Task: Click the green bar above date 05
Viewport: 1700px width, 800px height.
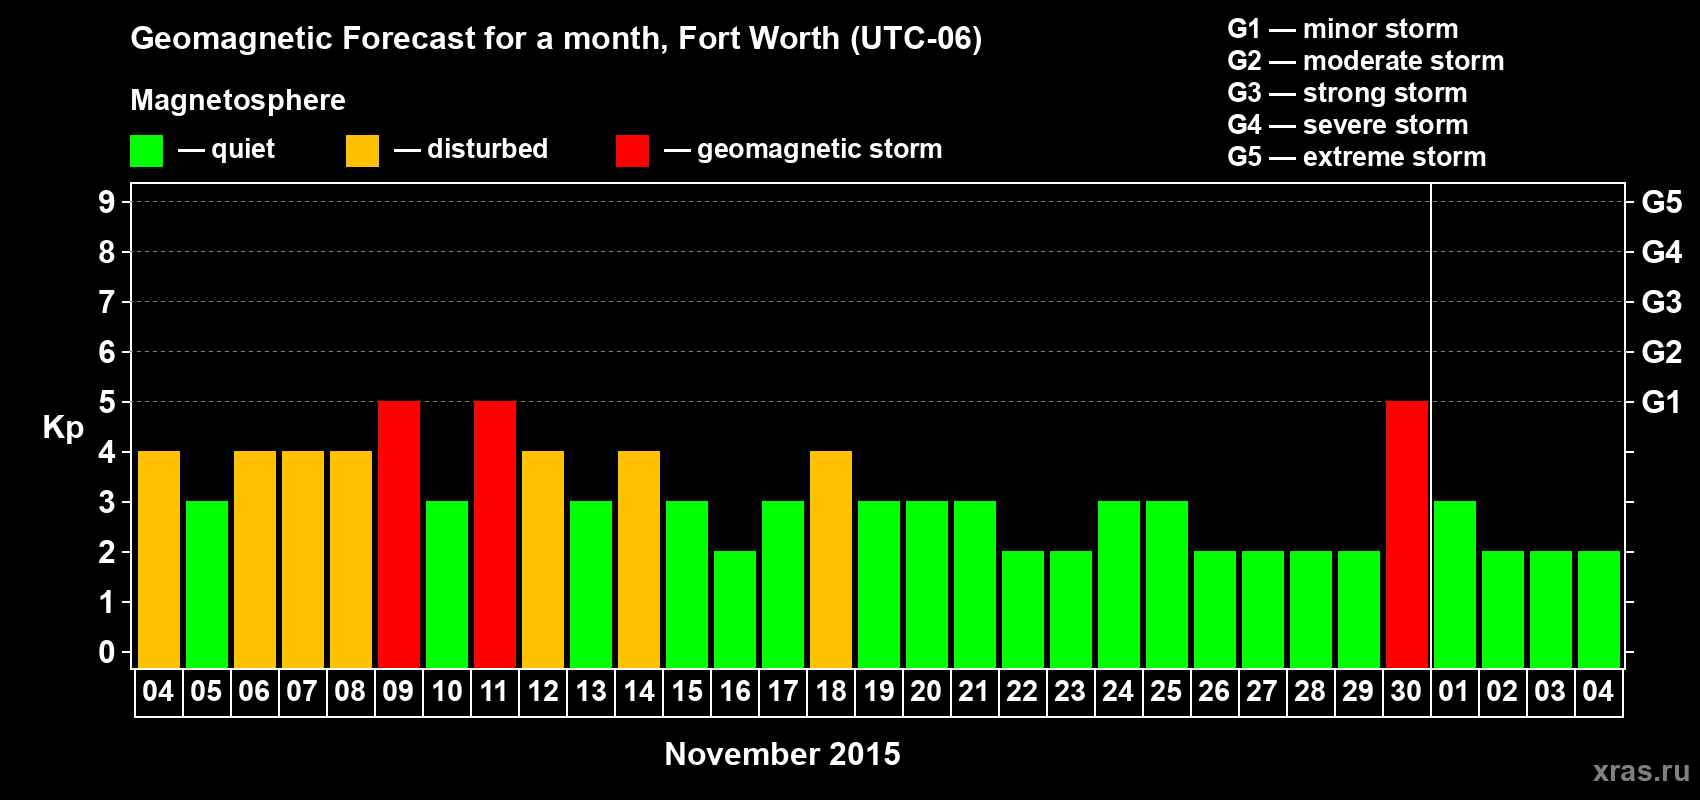Action: tap(207, 584)
